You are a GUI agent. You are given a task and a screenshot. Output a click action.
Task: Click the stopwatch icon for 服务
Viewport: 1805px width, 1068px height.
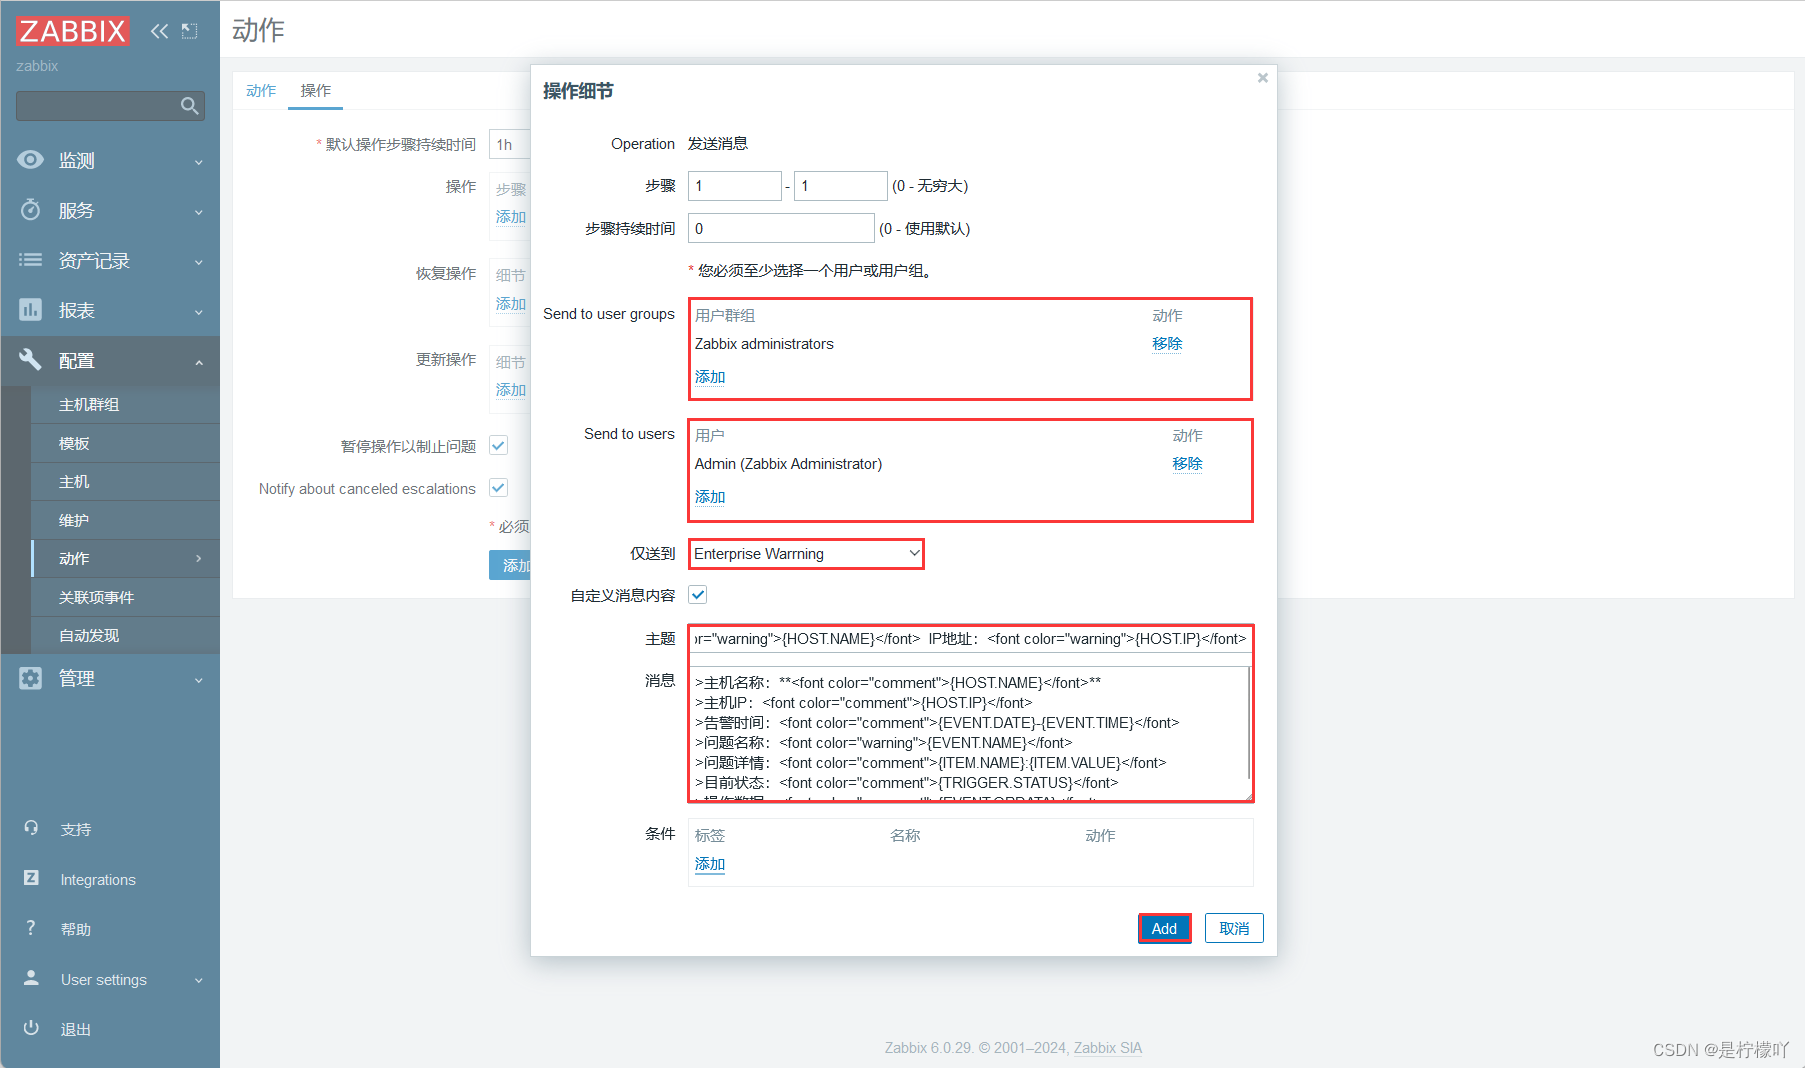(31, 210)
